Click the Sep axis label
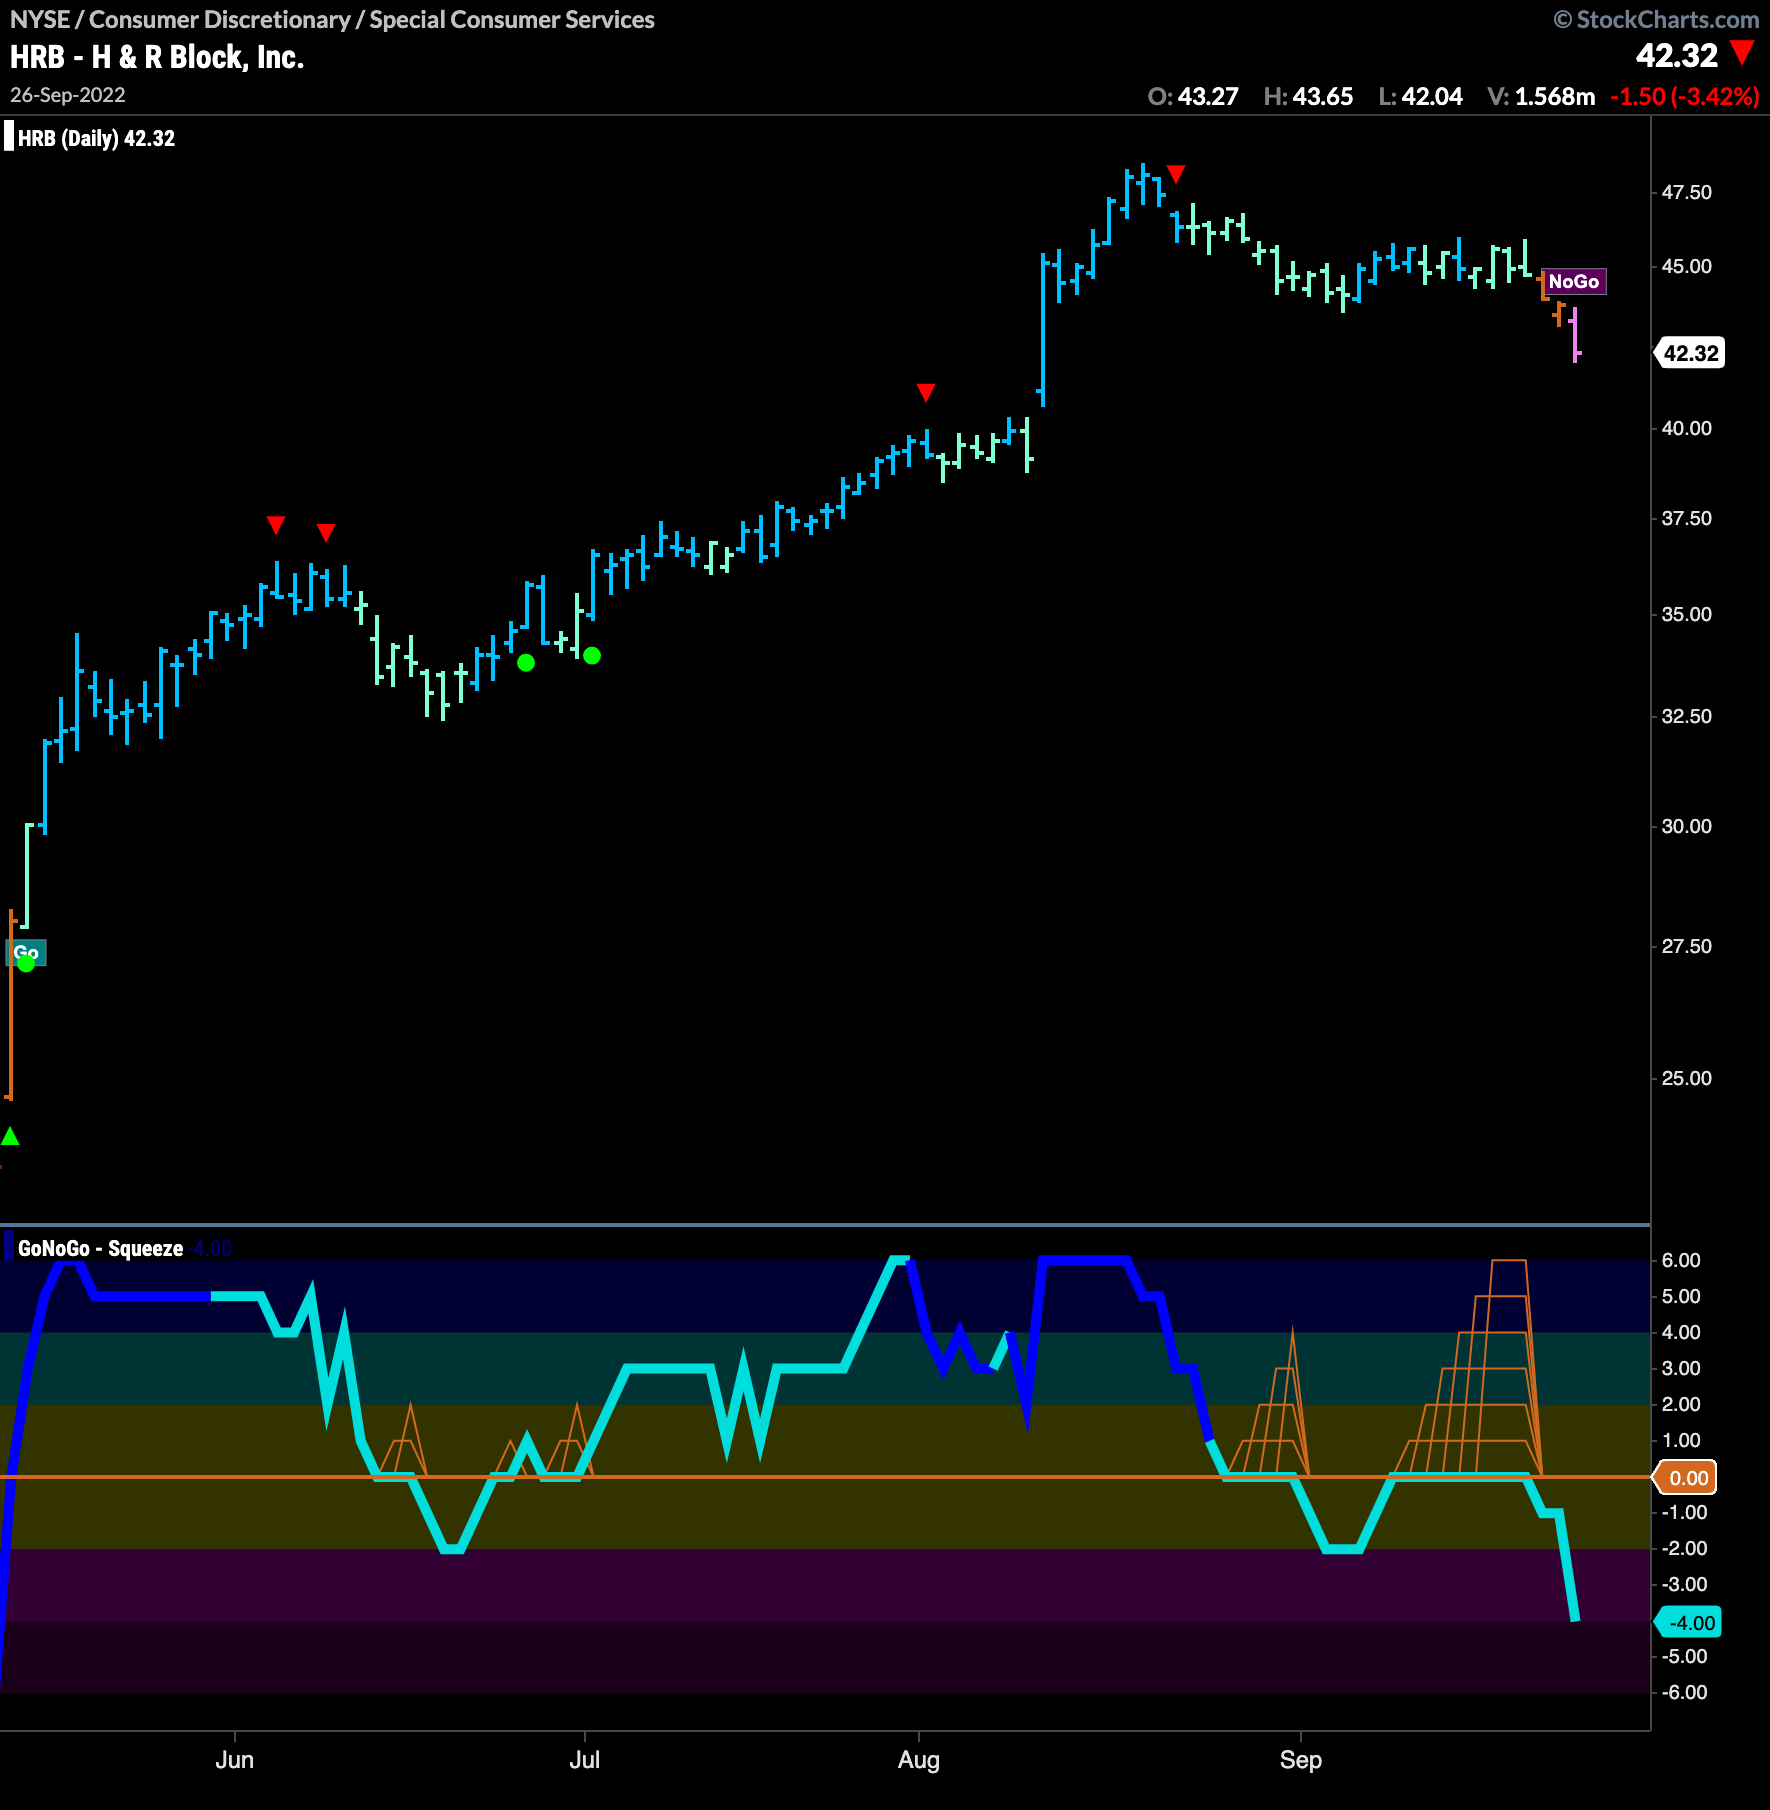This screenshot has width=1770, height=1810. (1301, 1760)
